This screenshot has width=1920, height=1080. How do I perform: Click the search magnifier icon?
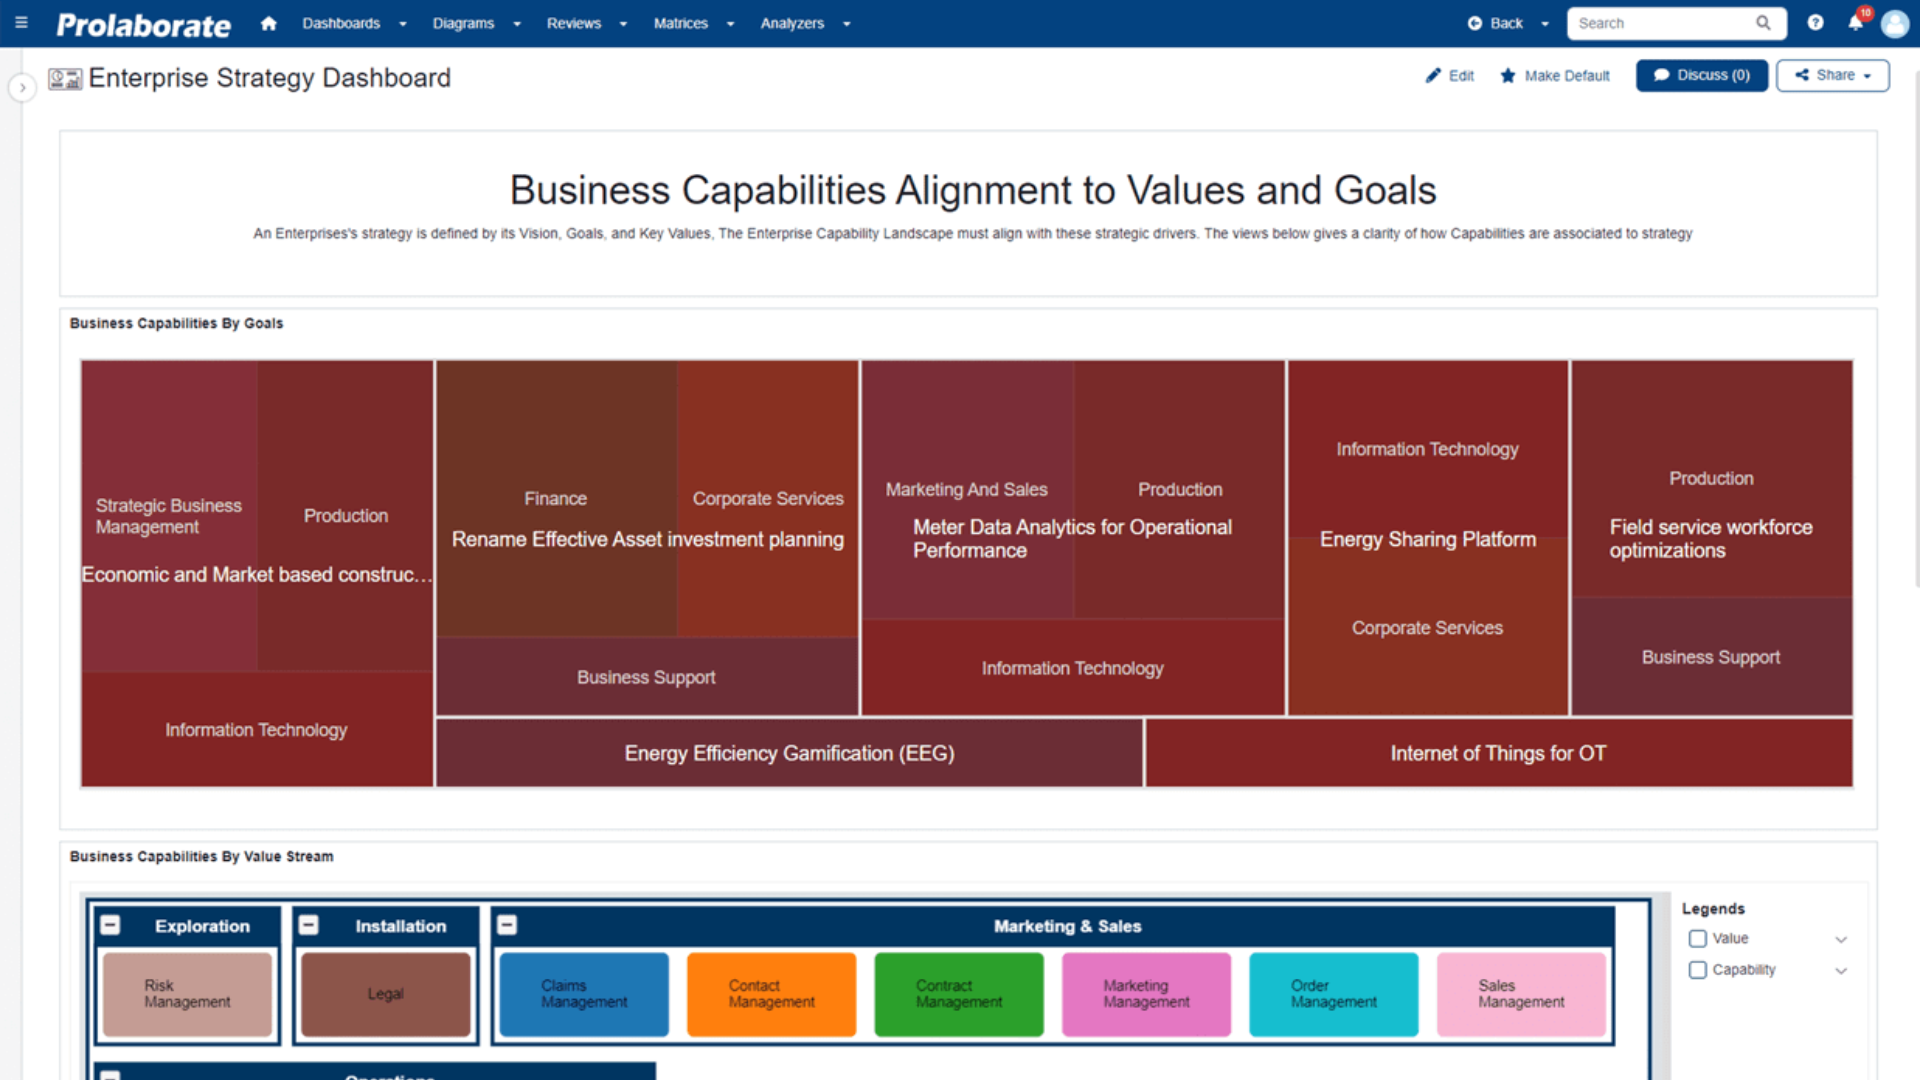click(x=1764, y=22)
